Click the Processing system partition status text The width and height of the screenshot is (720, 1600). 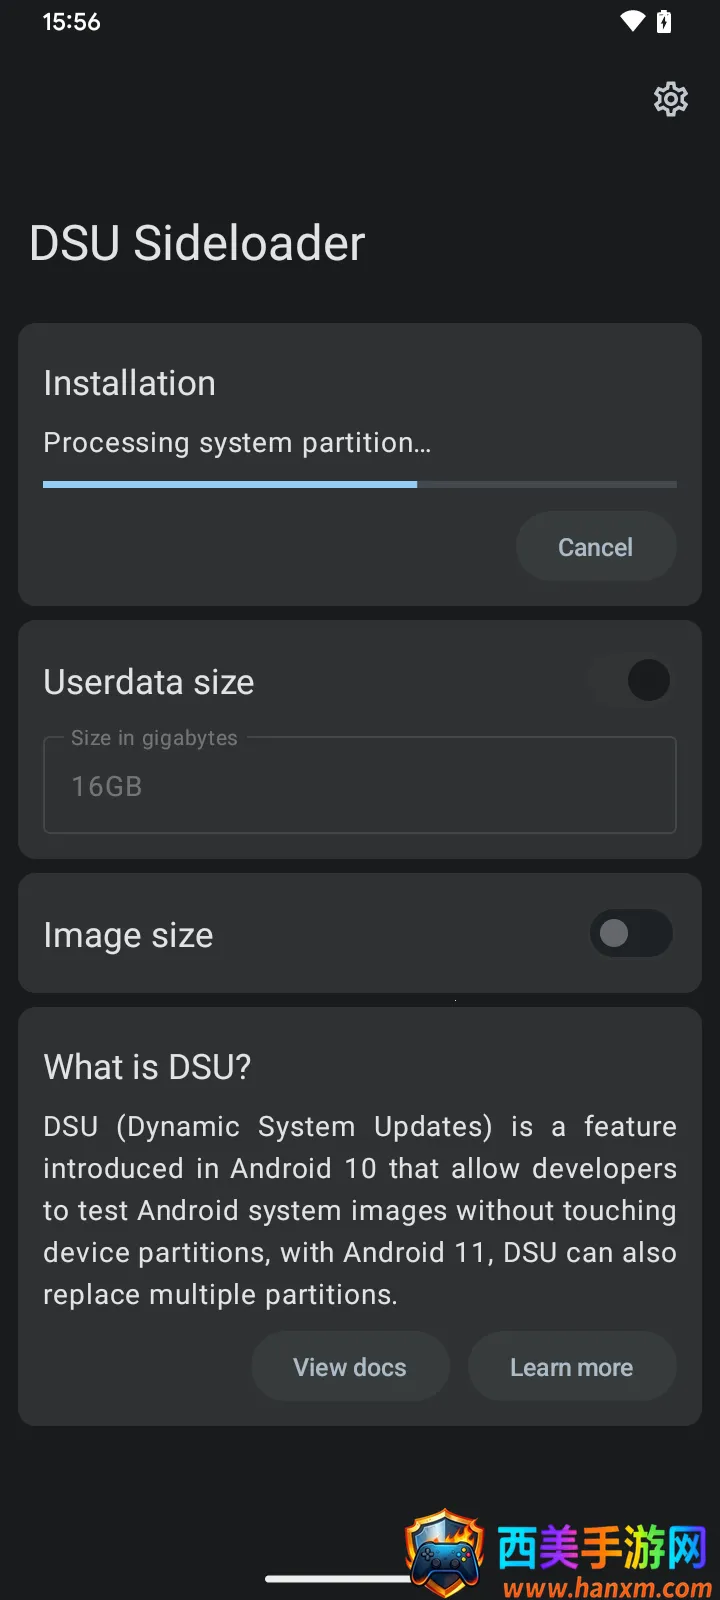[237, 443]
